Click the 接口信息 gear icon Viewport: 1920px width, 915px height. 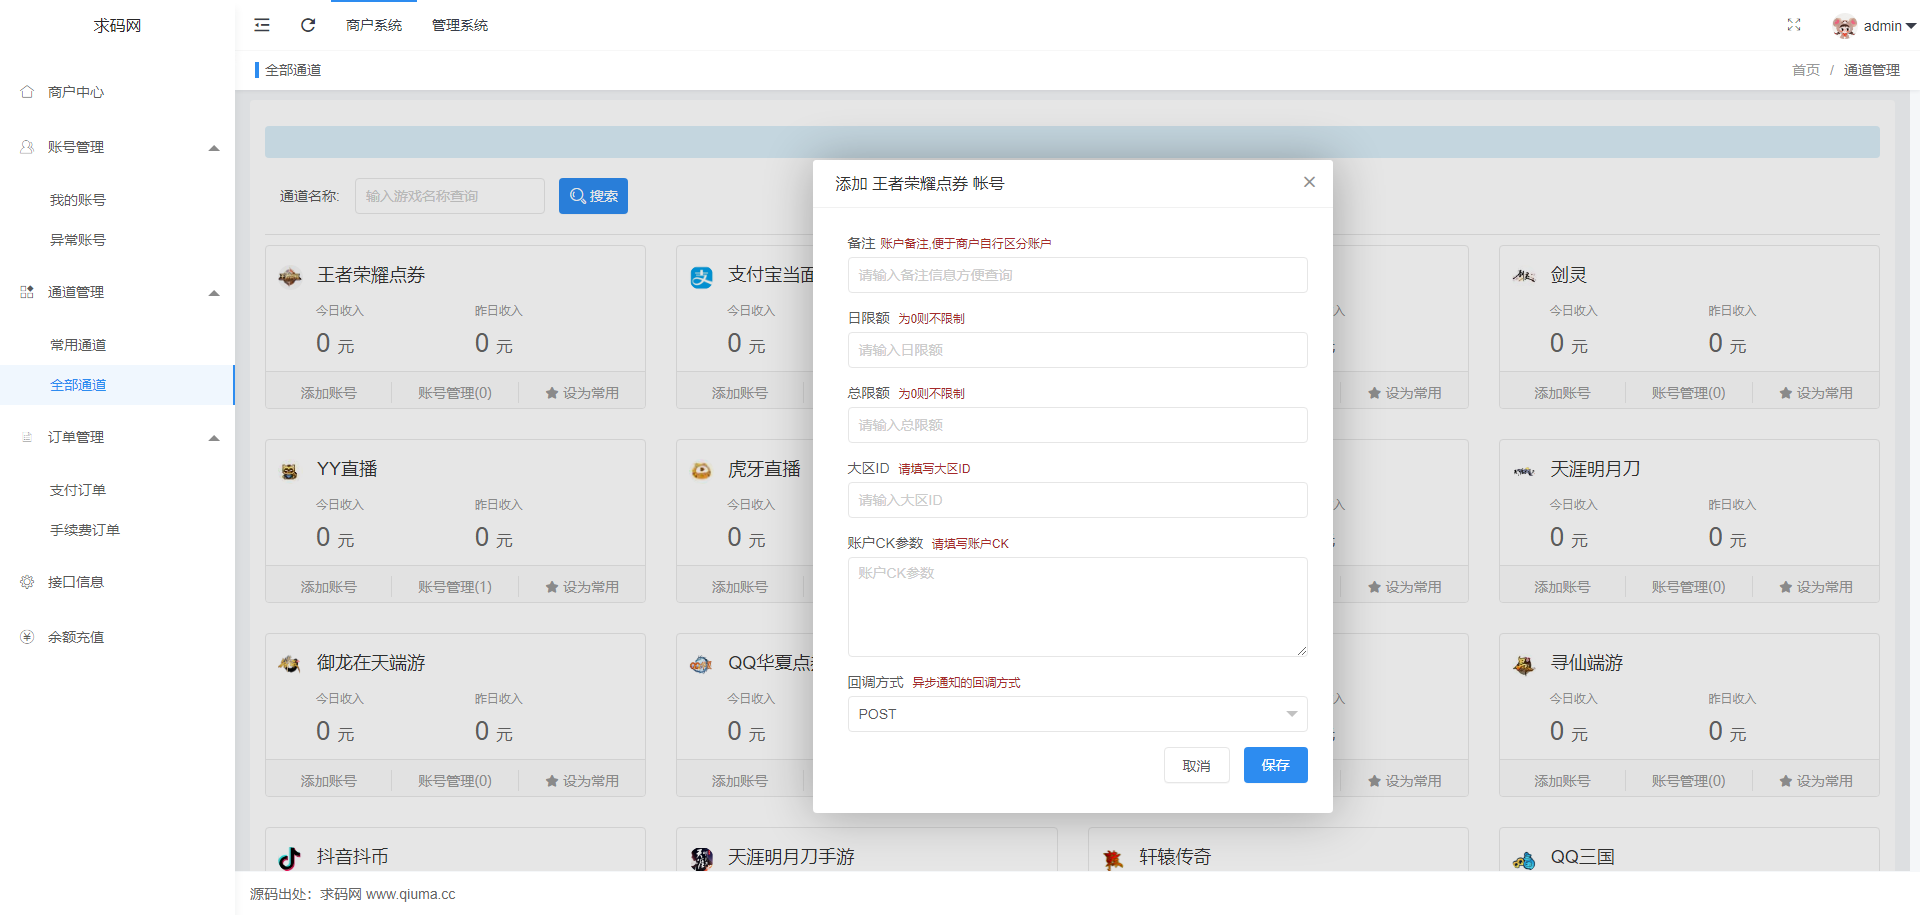[x=27, y=582]
